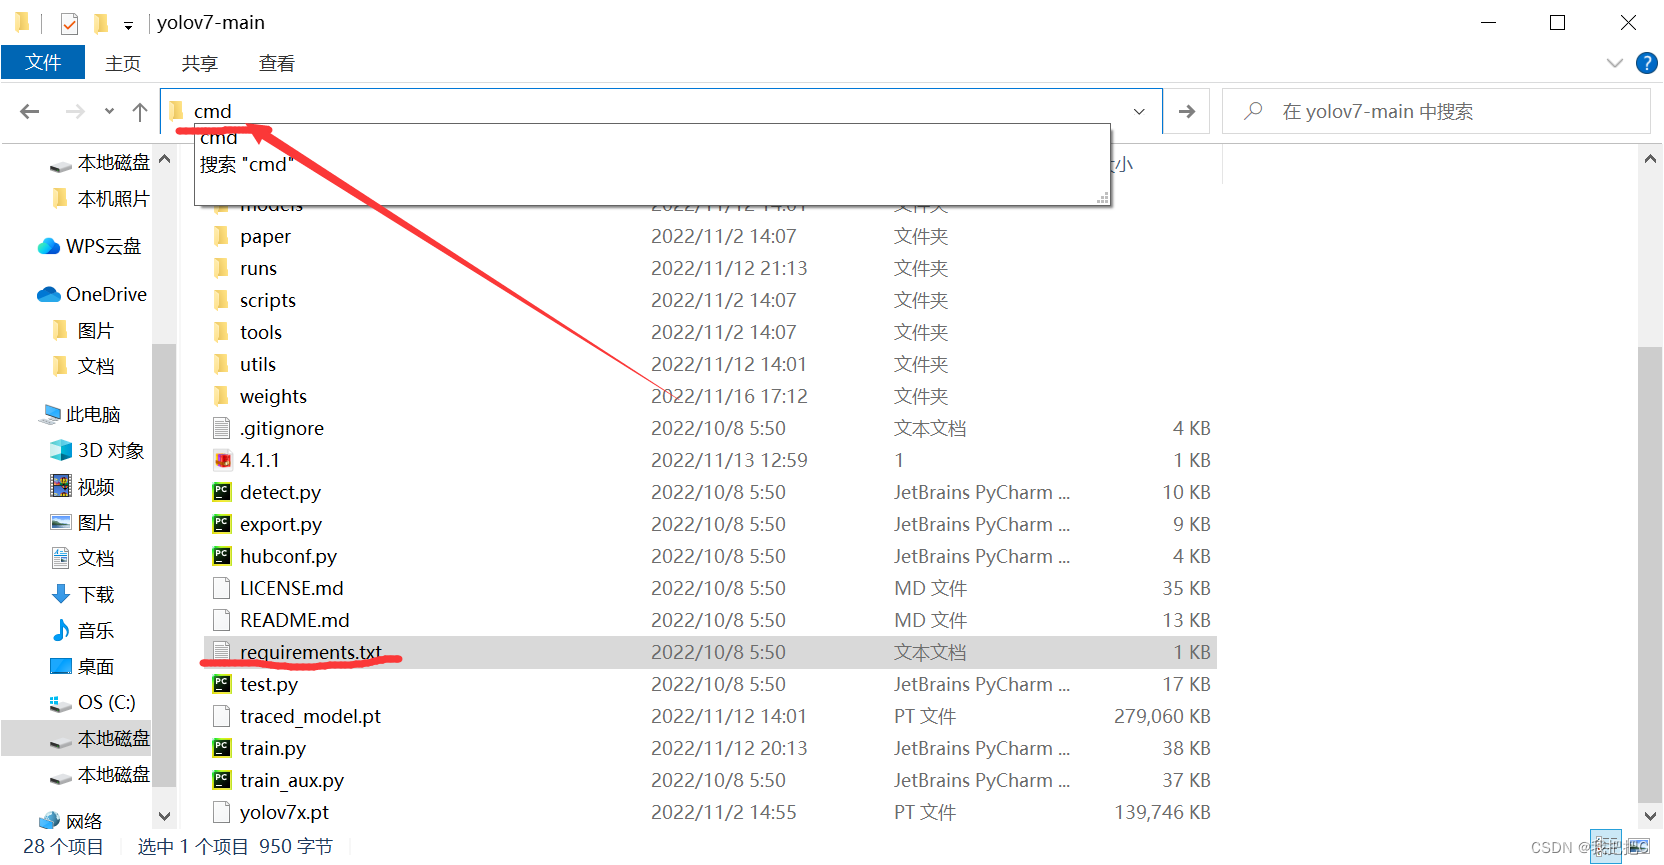Click the 139,746 KB size cell

(x=1162, y=813)
